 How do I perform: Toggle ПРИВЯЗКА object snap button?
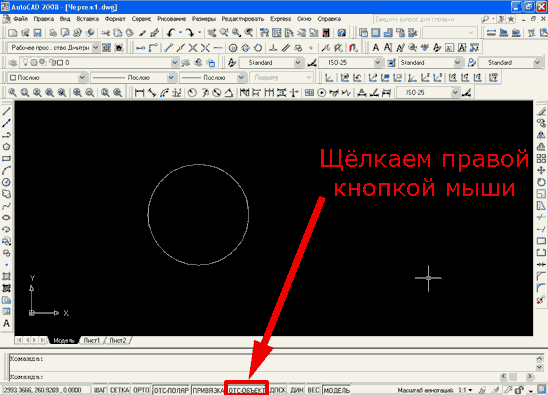tap(208, 390)
